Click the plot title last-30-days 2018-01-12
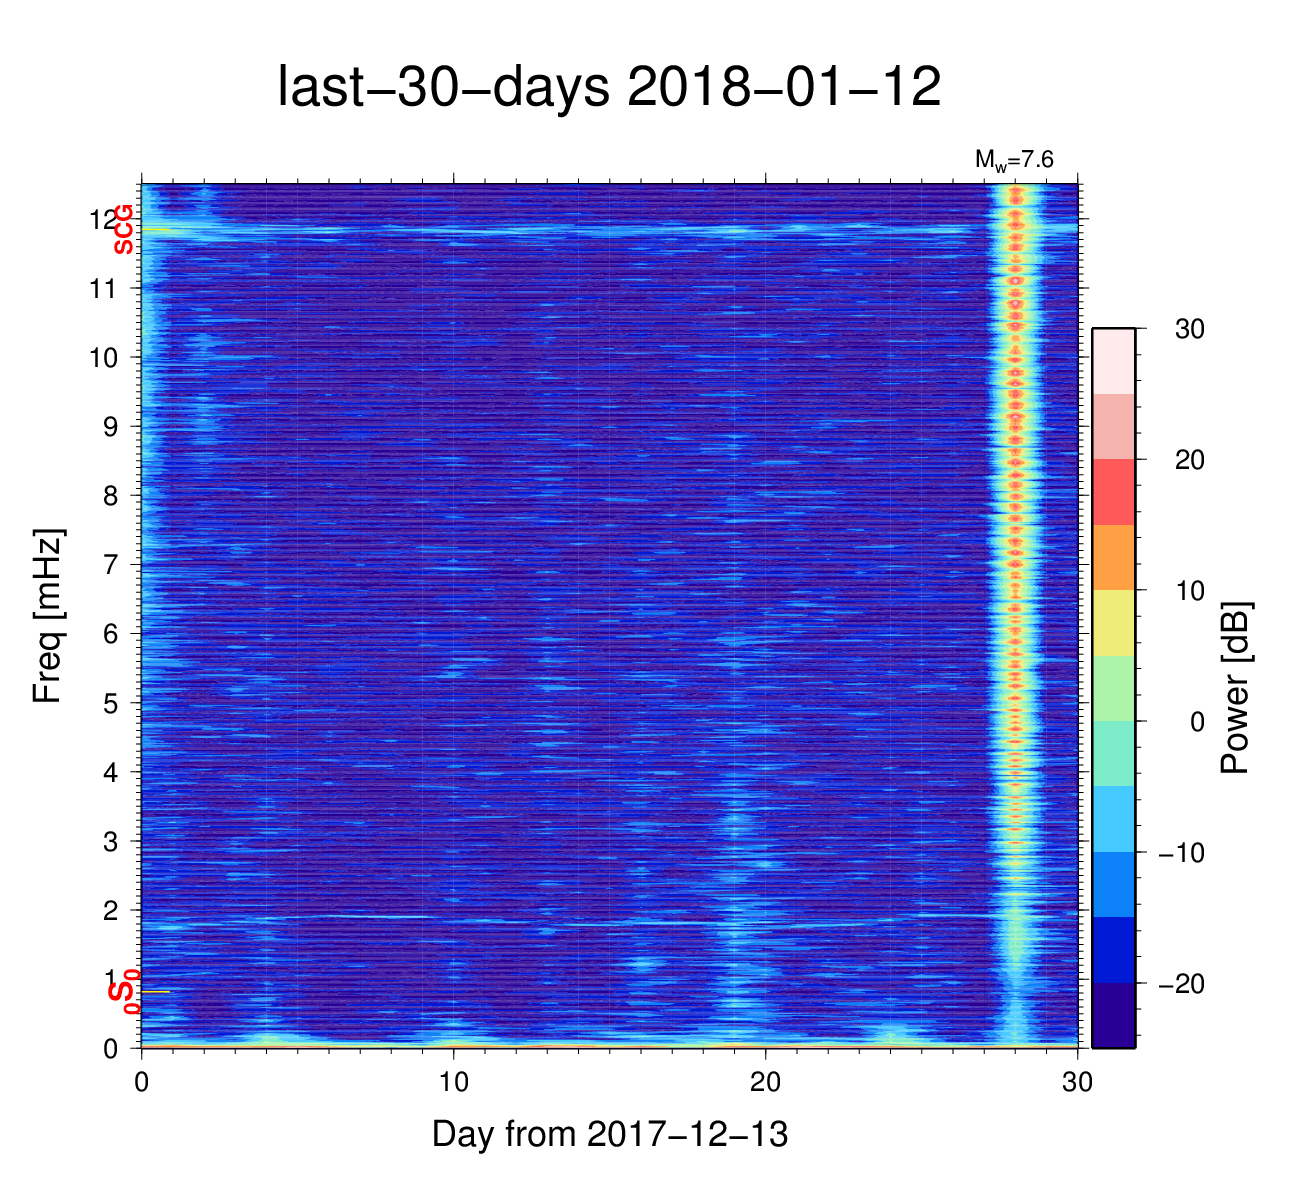Image resolution: width=1290 pixels, height=1190 pixels. tap(609, 88)
